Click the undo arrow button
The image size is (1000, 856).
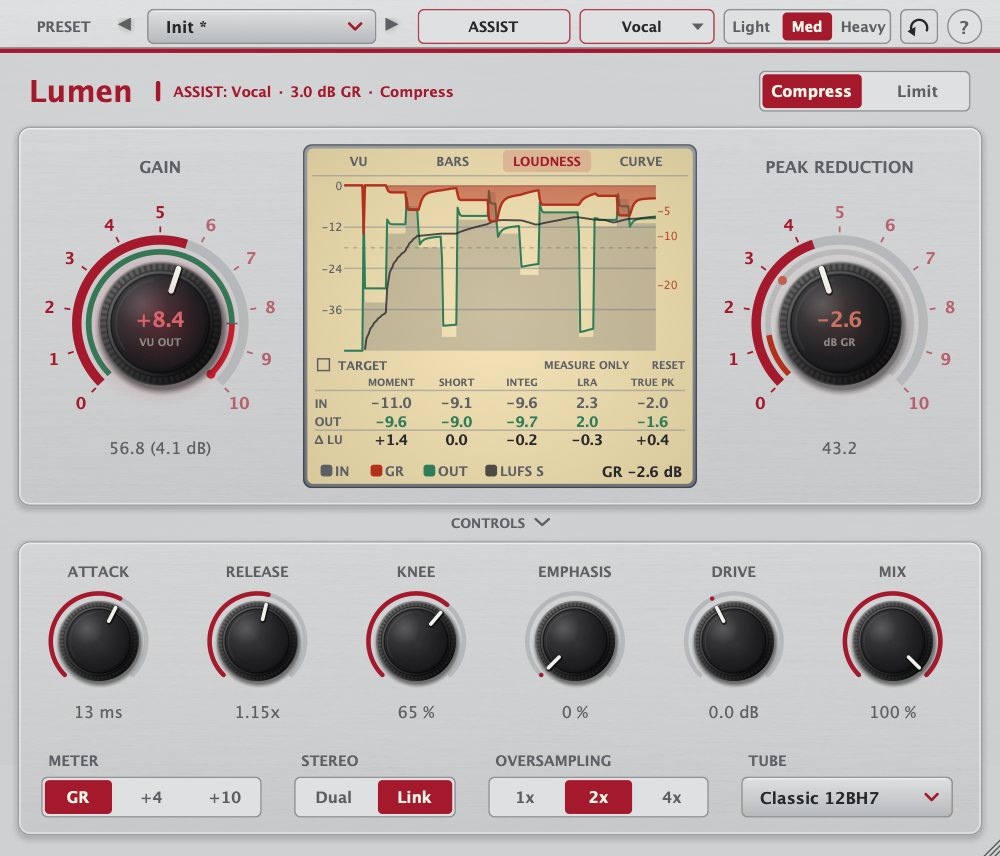pyautogui.click(x=918, y=27)
